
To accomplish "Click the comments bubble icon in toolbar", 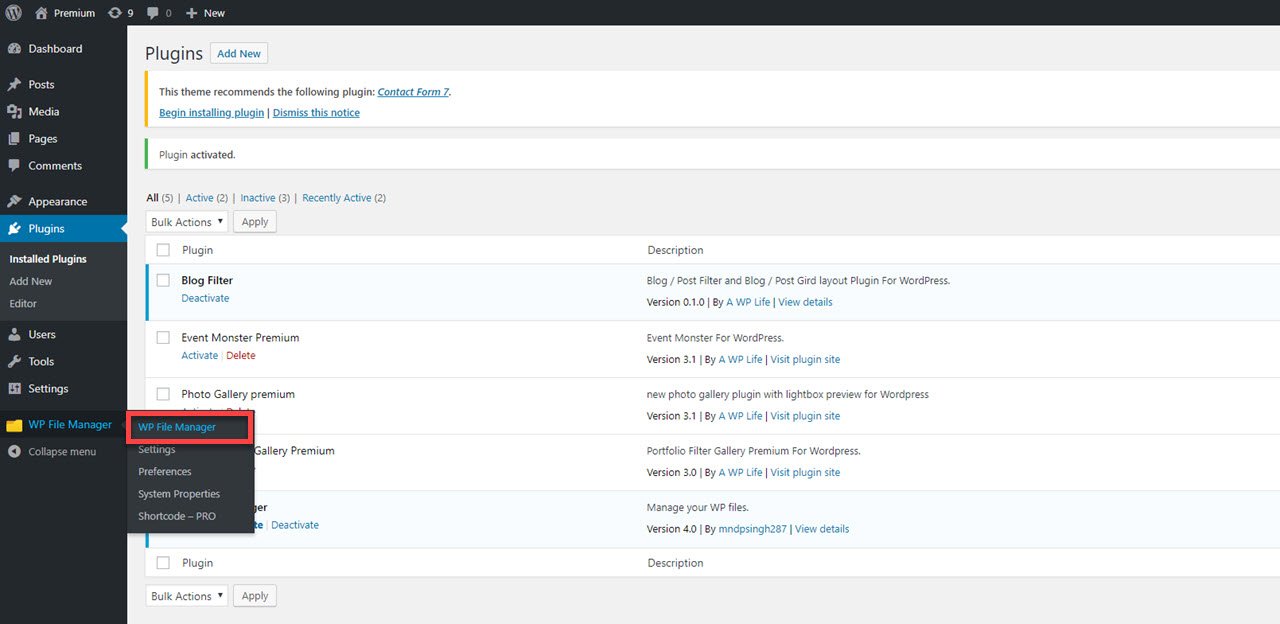I will pyautogui.click(x=152, y=13).
